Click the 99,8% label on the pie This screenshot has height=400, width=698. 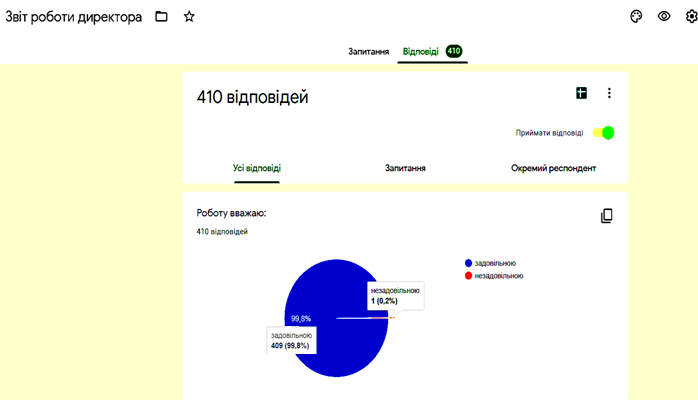pos(301,319)
